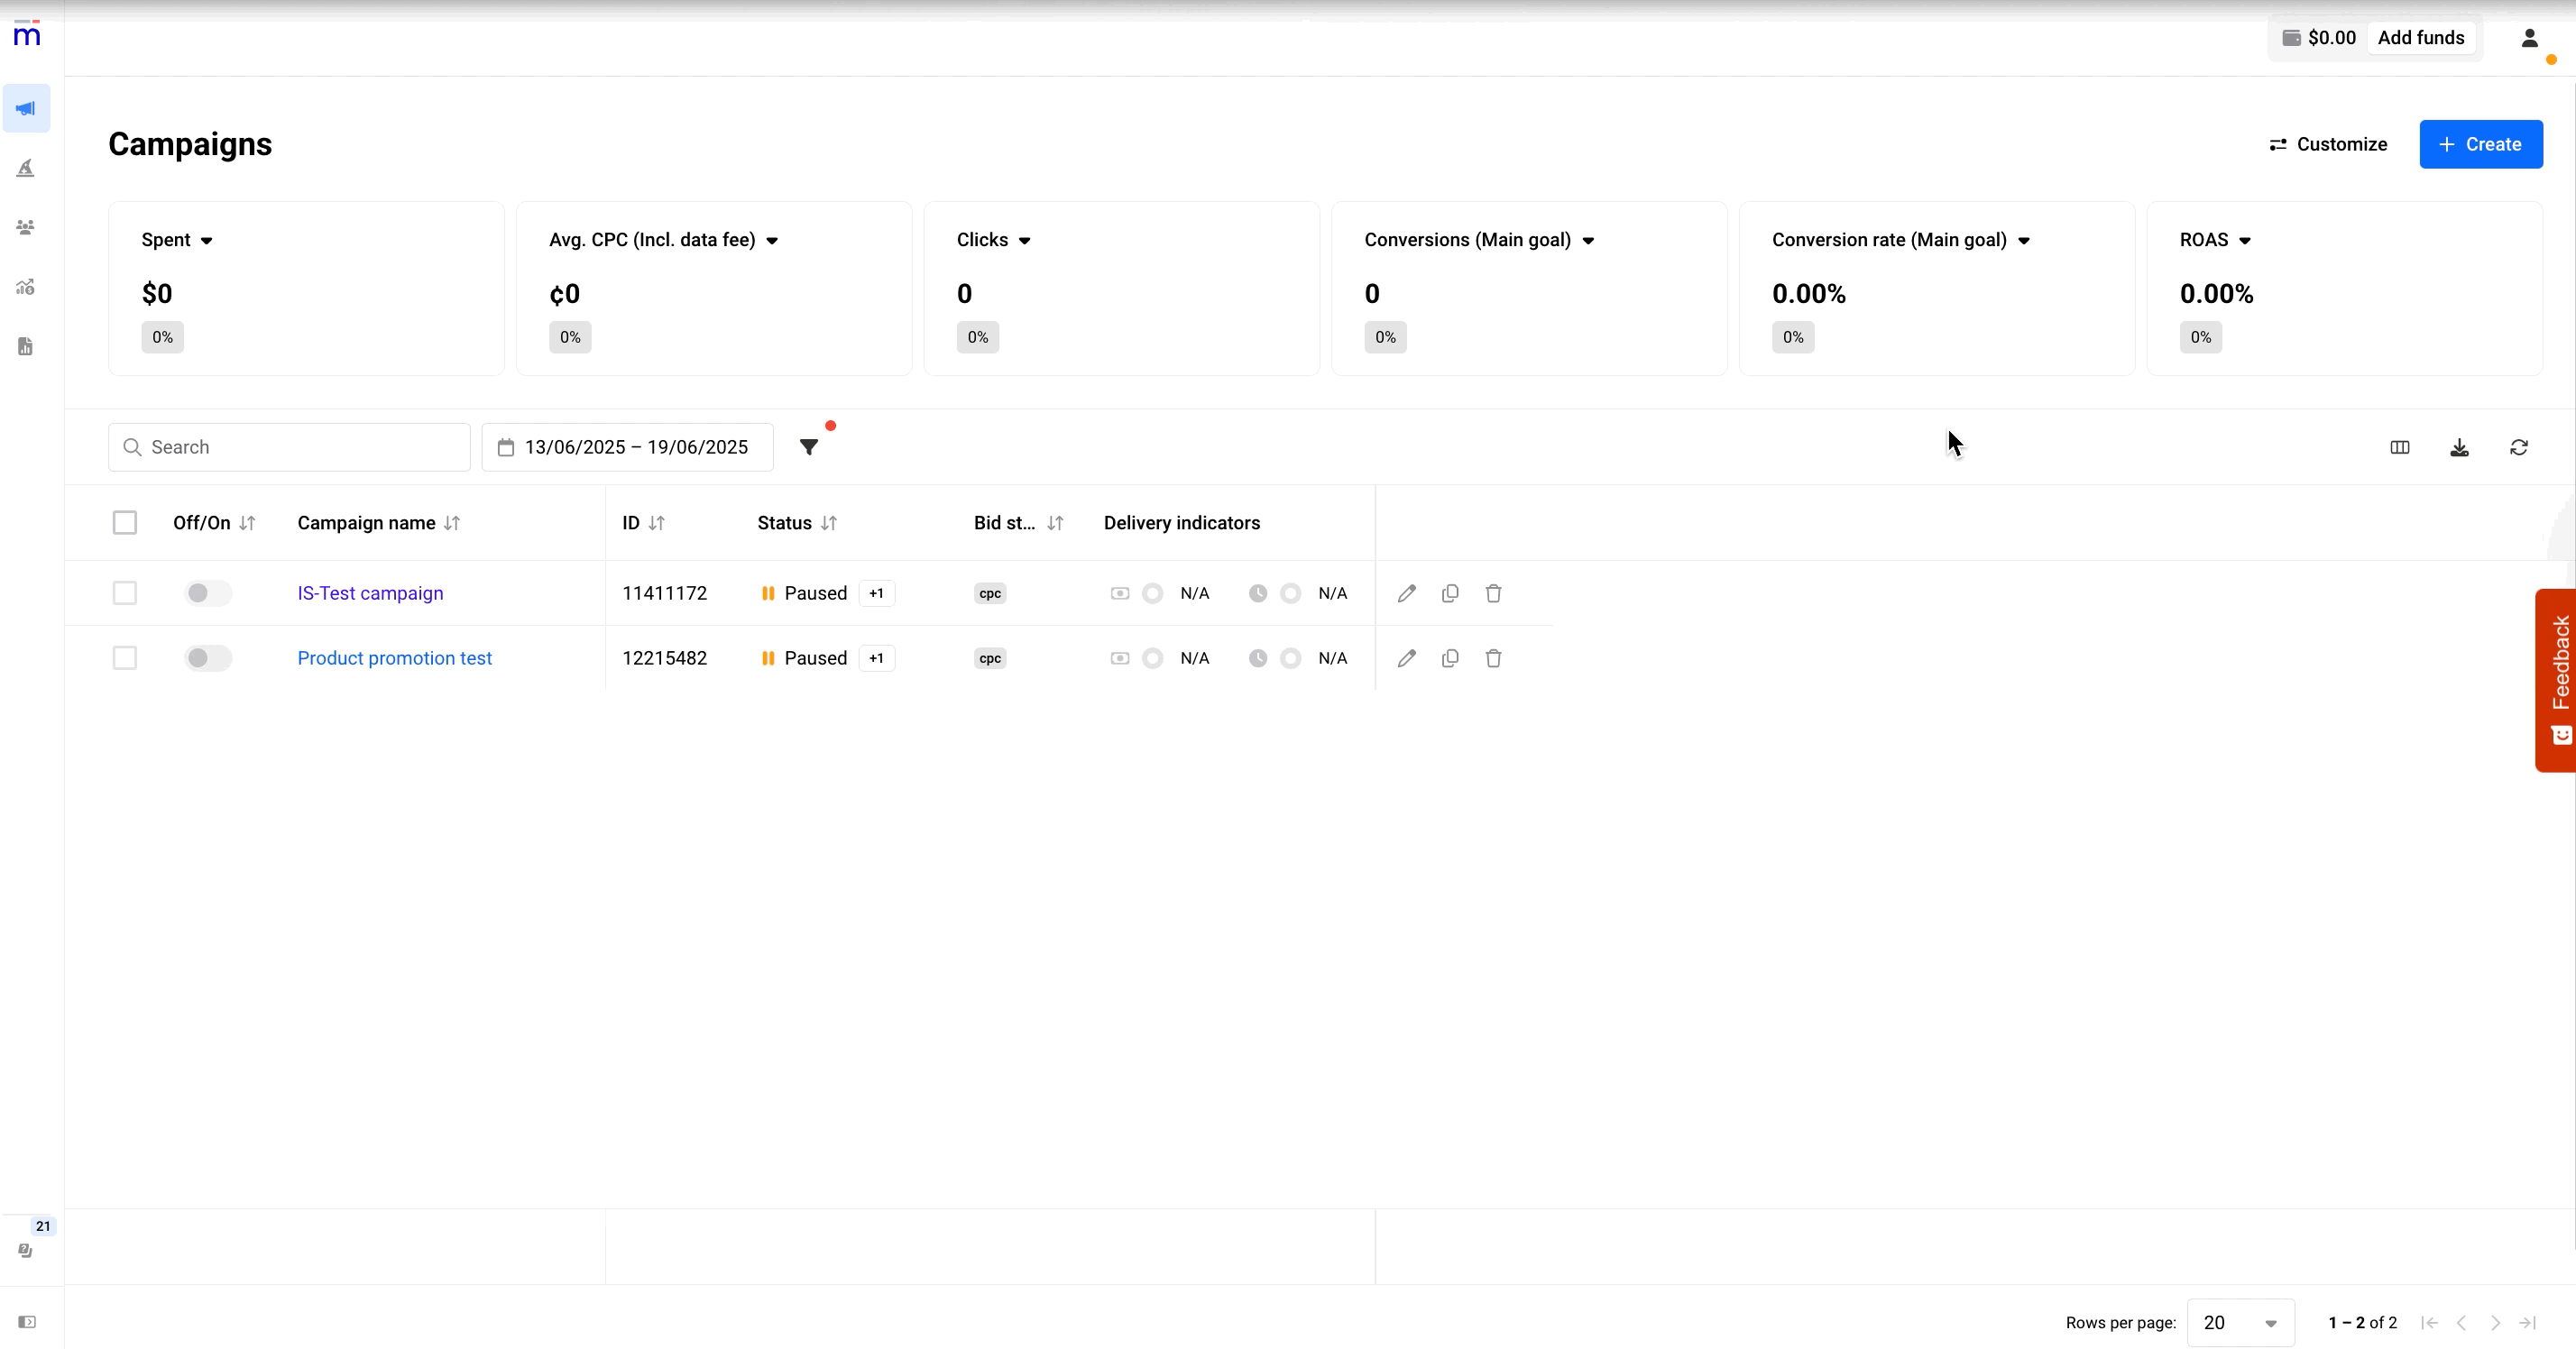The height and width of the screenshot is (1349, 2576).
Task: Click the Create campaign button
Action: 2480,144
